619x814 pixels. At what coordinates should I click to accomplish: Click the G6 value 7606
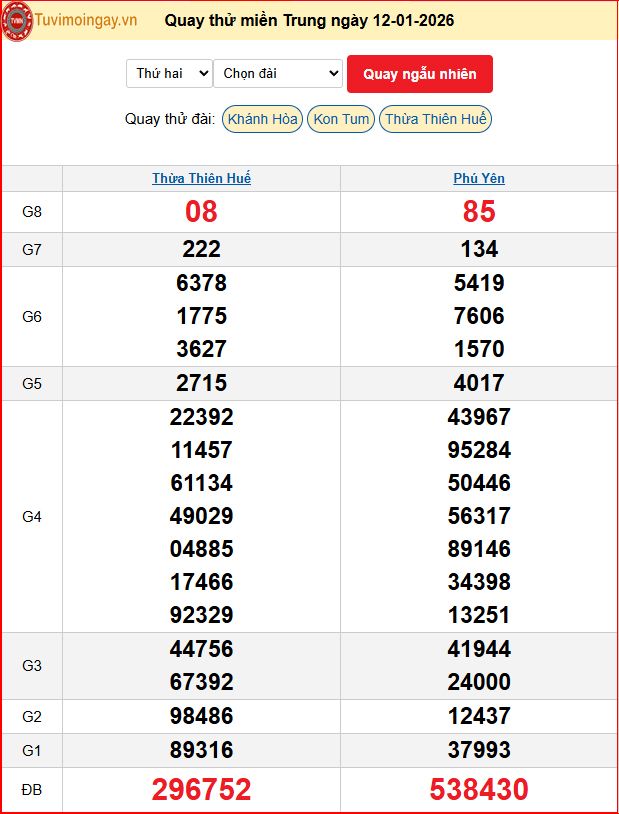click(x=479, y=316)
